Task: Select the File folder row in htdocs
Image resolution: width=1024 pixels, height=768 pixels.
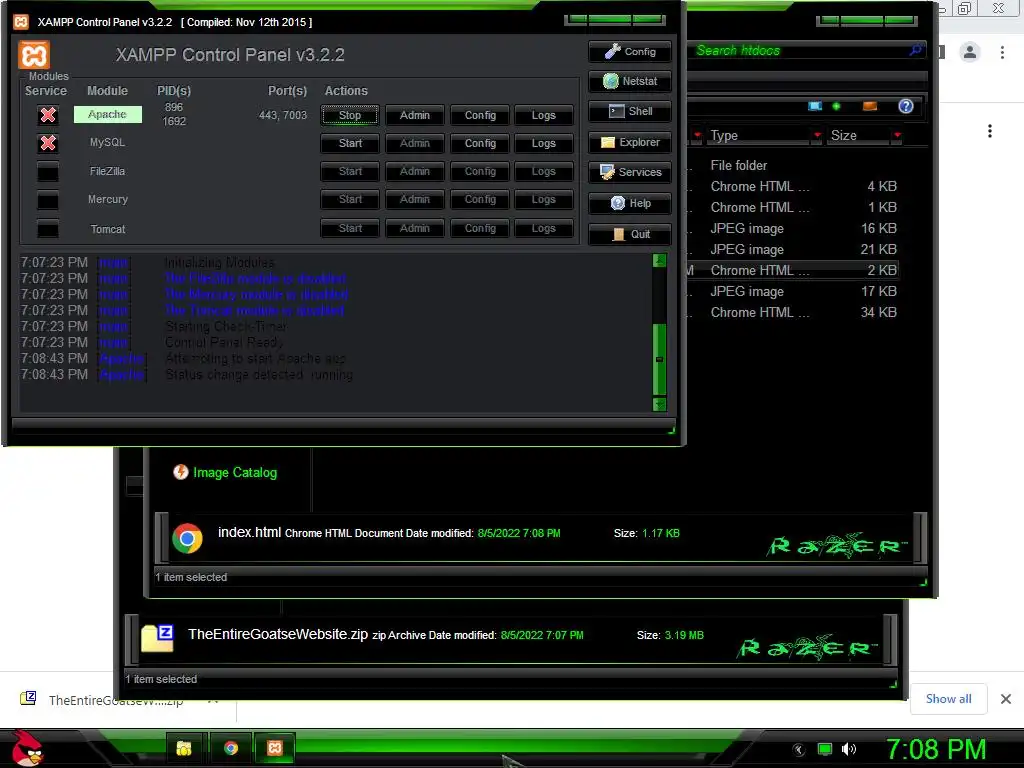Action: 795,165
